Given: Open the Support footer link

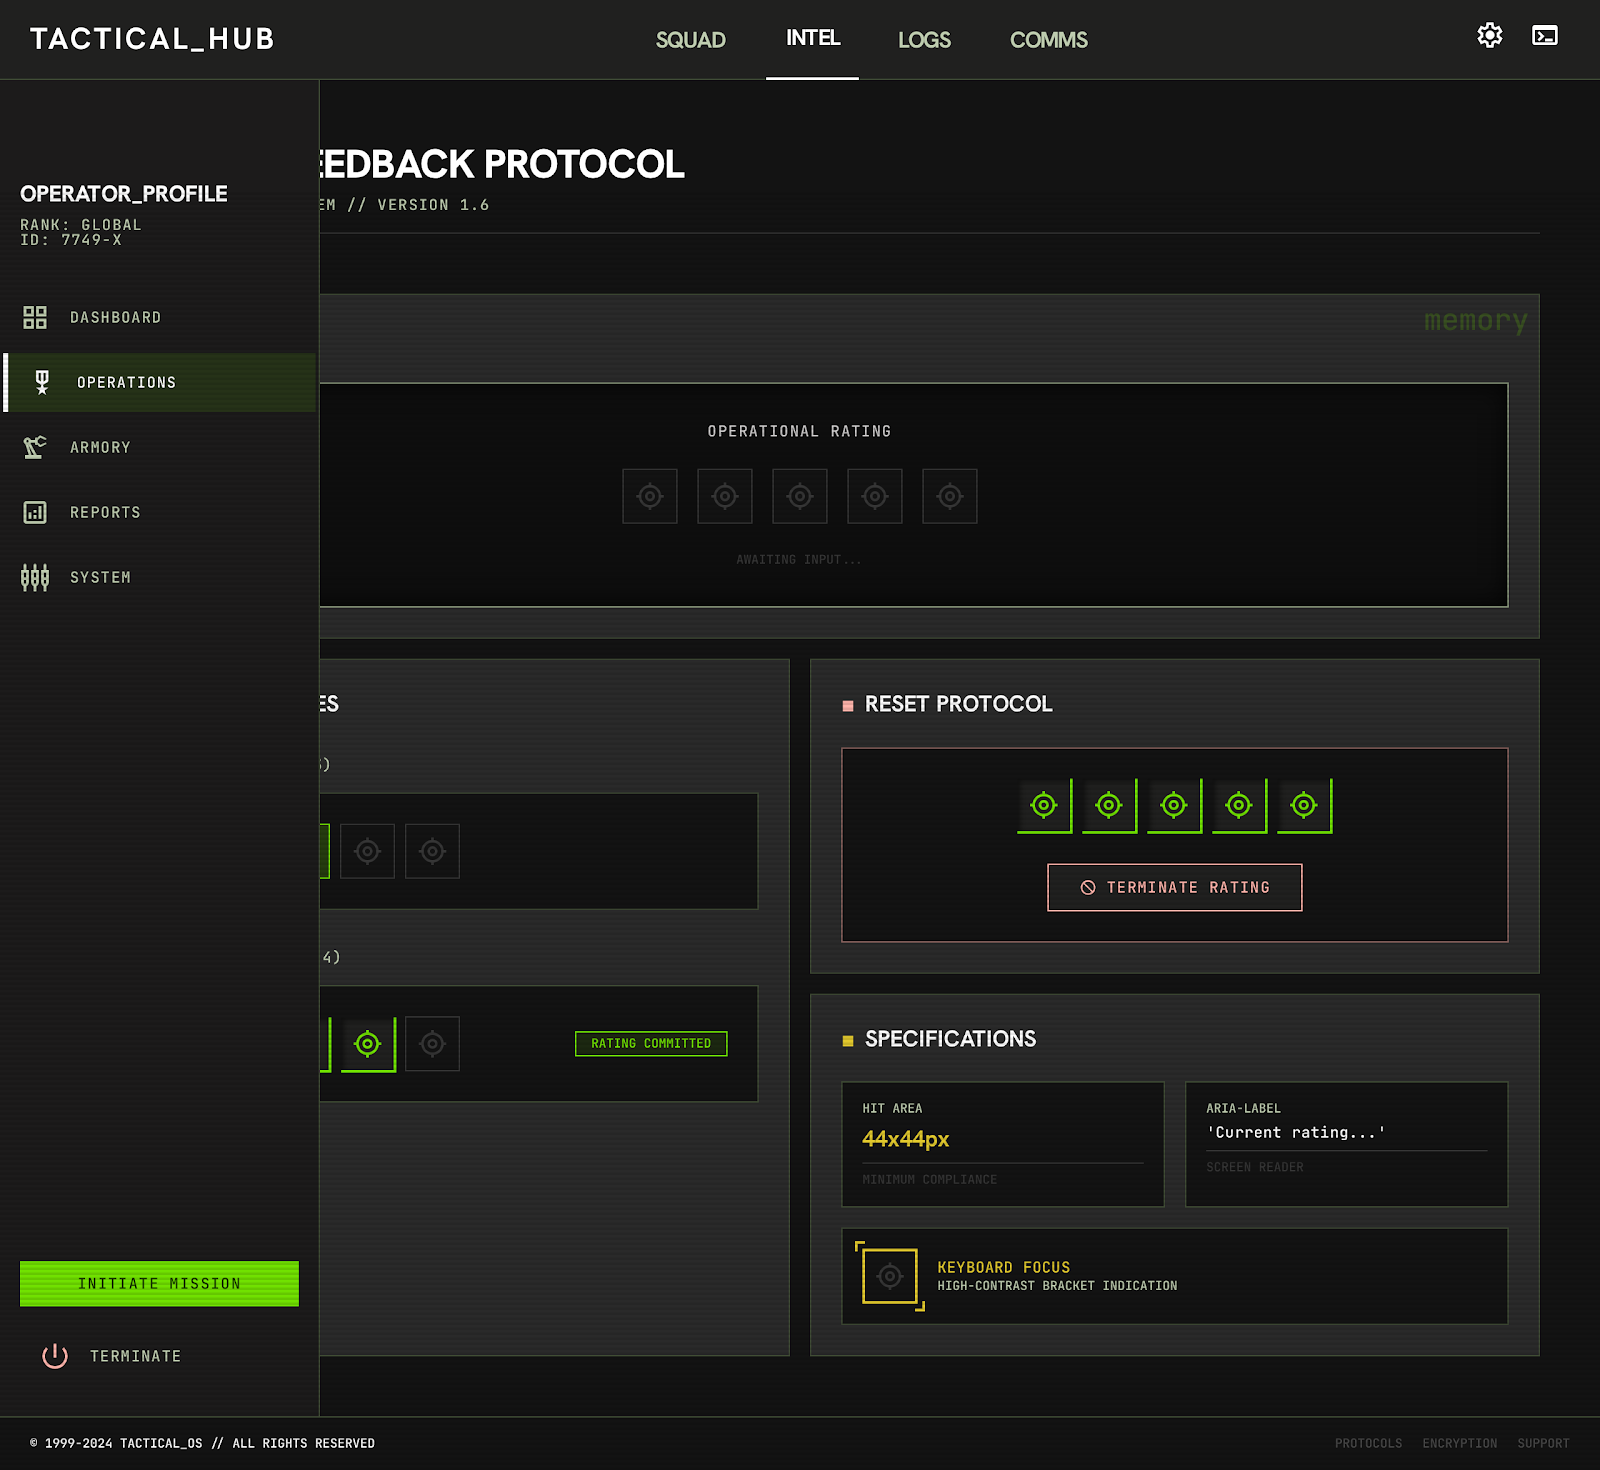Looking at the screenshot, I should click(x=1543, y=1443).
